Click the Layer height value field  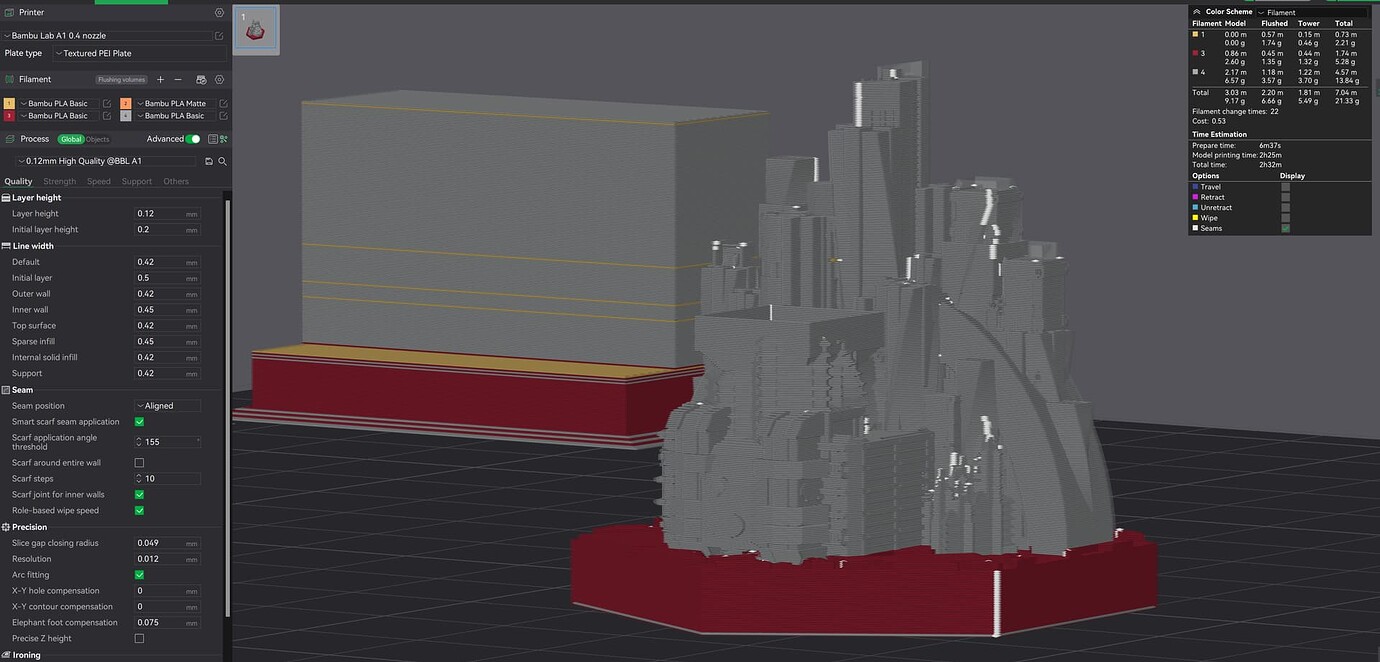[168, 214]
